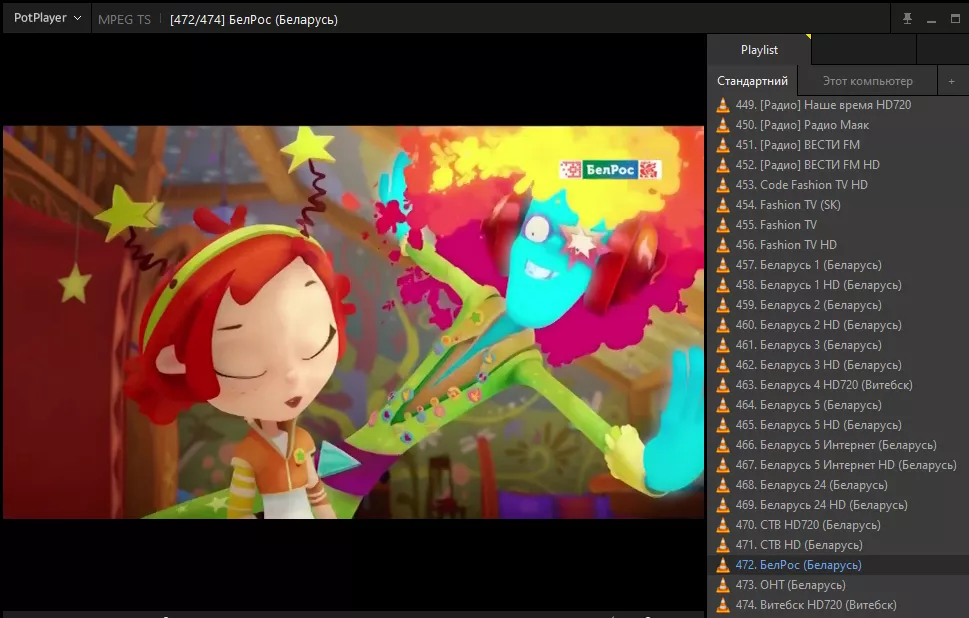The height and width of the screenshot is (618, 969).
Task: Click cone icon beside 463. Беларусь 4 HD720
Action: click(x=722, y=384)
